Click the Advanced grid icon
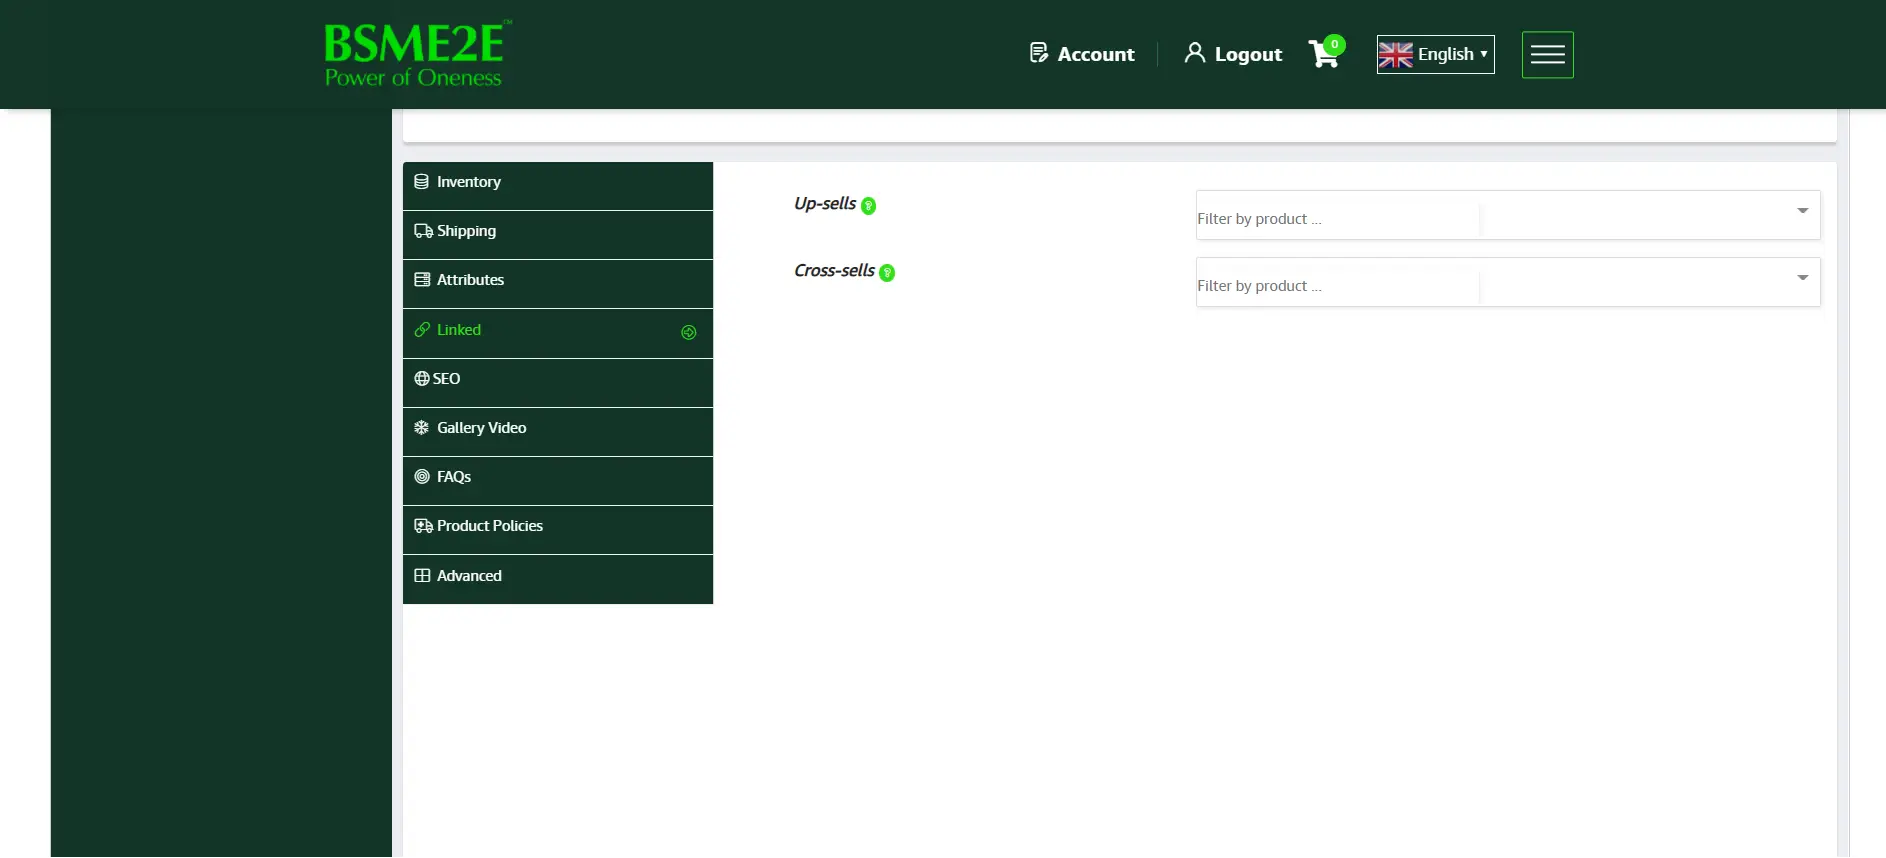Viewport: 1886px width, 858px height. 422,576
